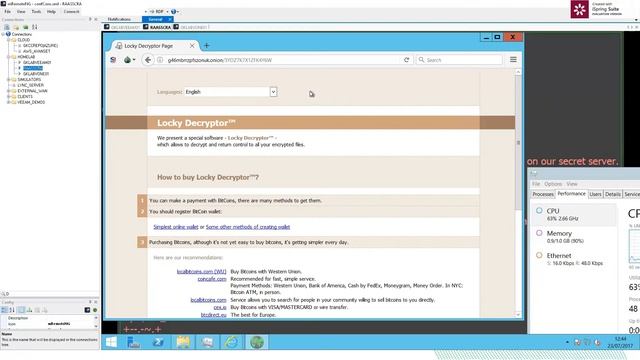Click the connections search field

point(49,294)
